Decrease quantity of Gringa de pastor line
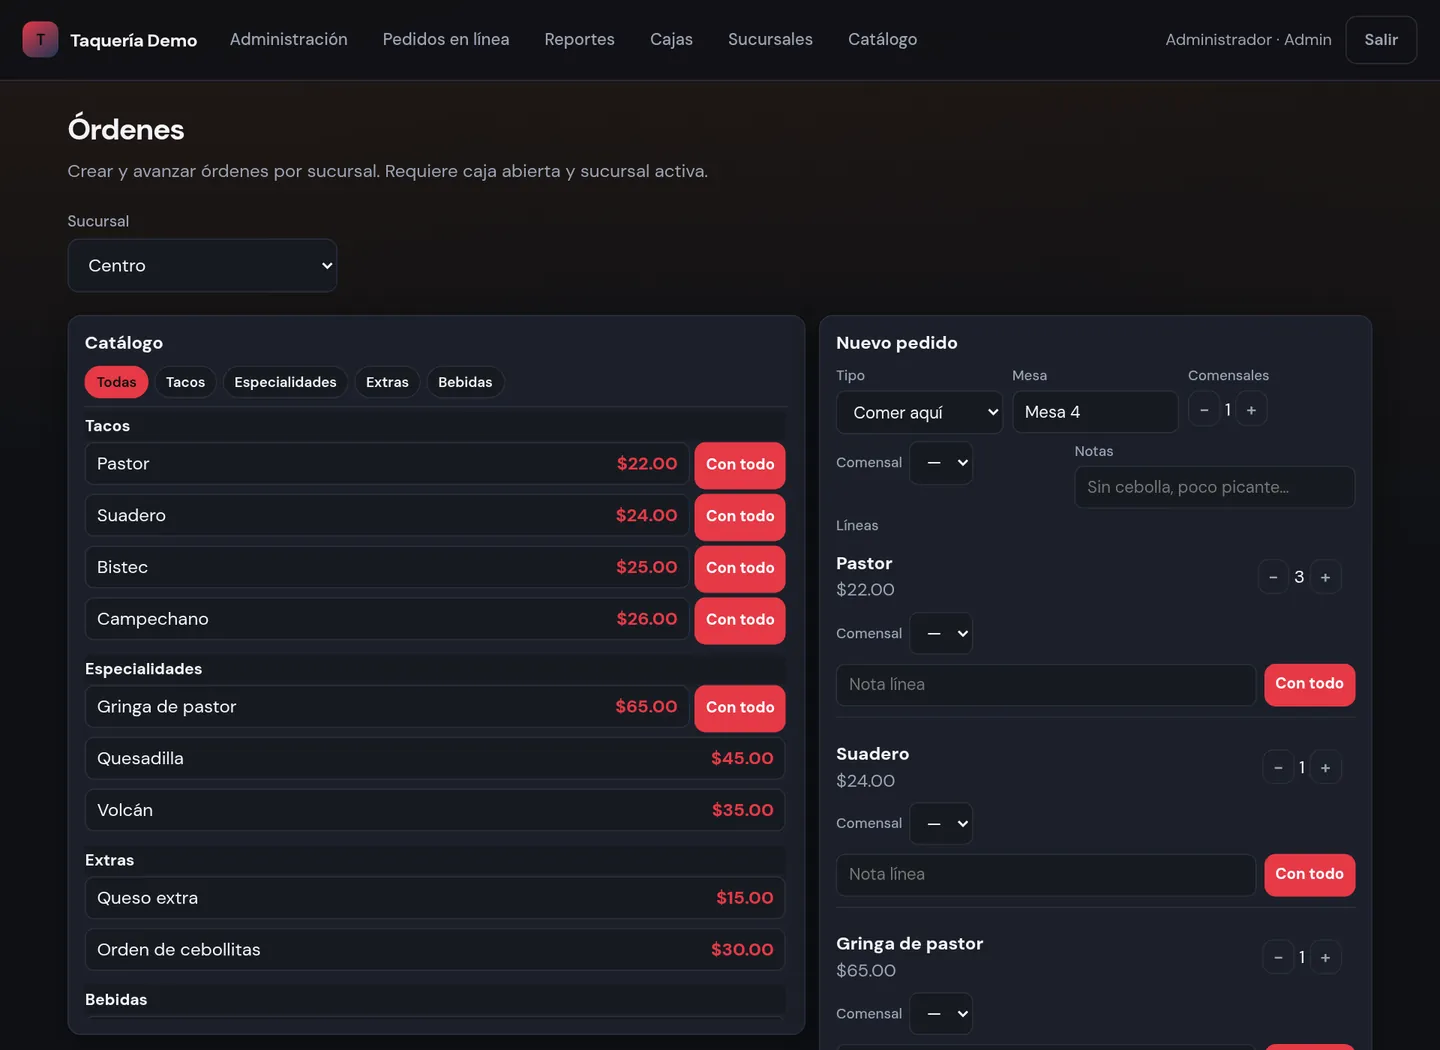 tap(1278, 958)
